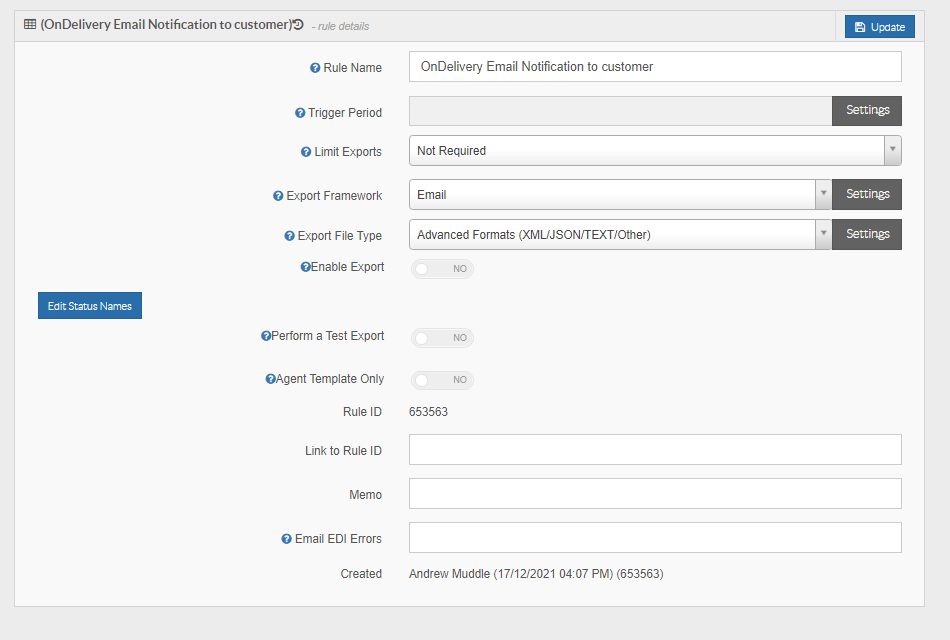
Task: Click the help icon beside Trigger Period
Action: pos(300,113)
